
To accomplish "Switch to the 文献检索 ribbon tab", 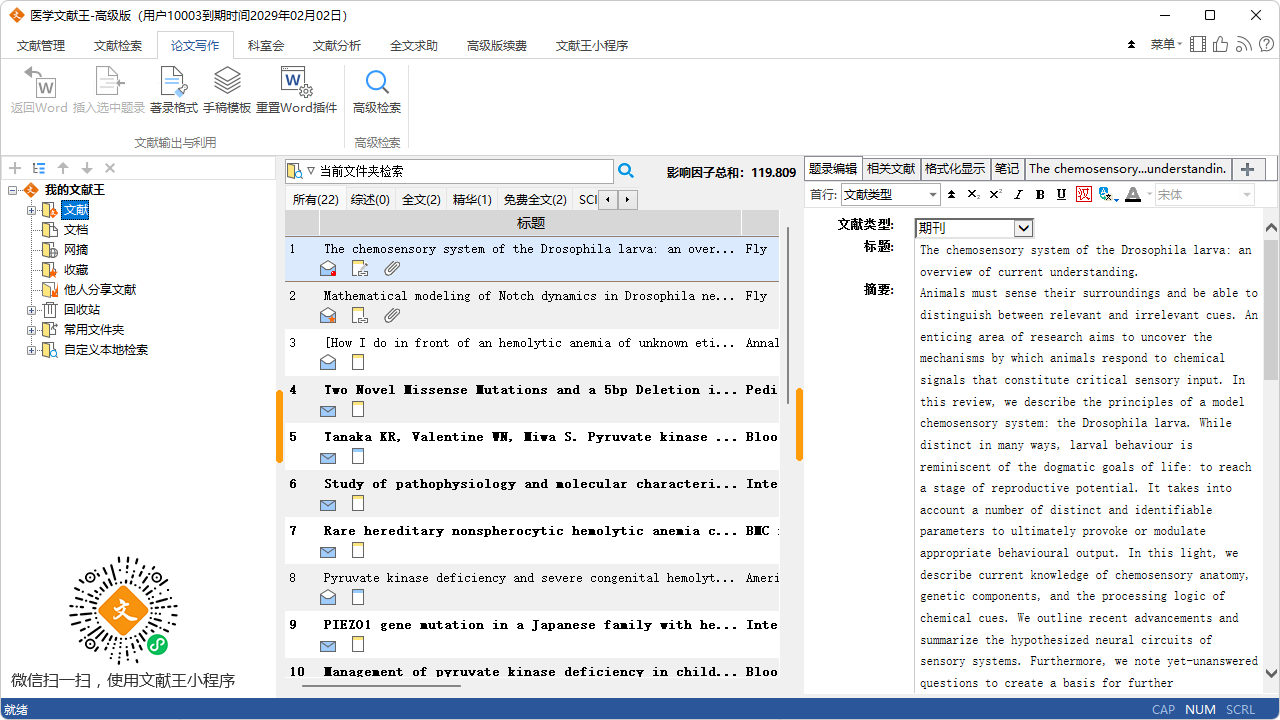I will coord(118,46).
